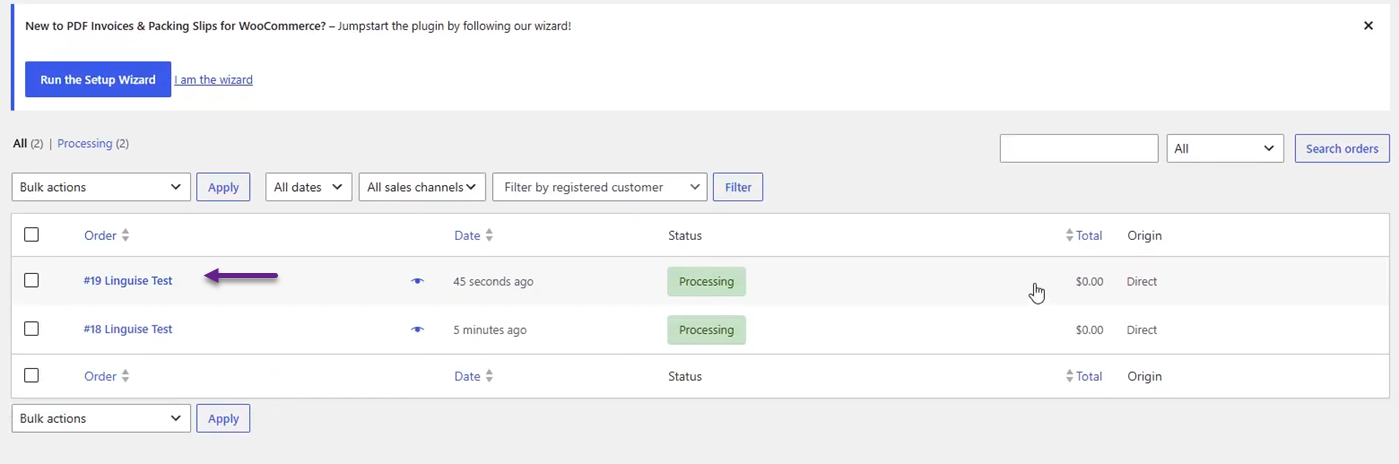Click Processing status badge of order #18
This screenshot has height=464, width=1399.
[x=706, y=330]
